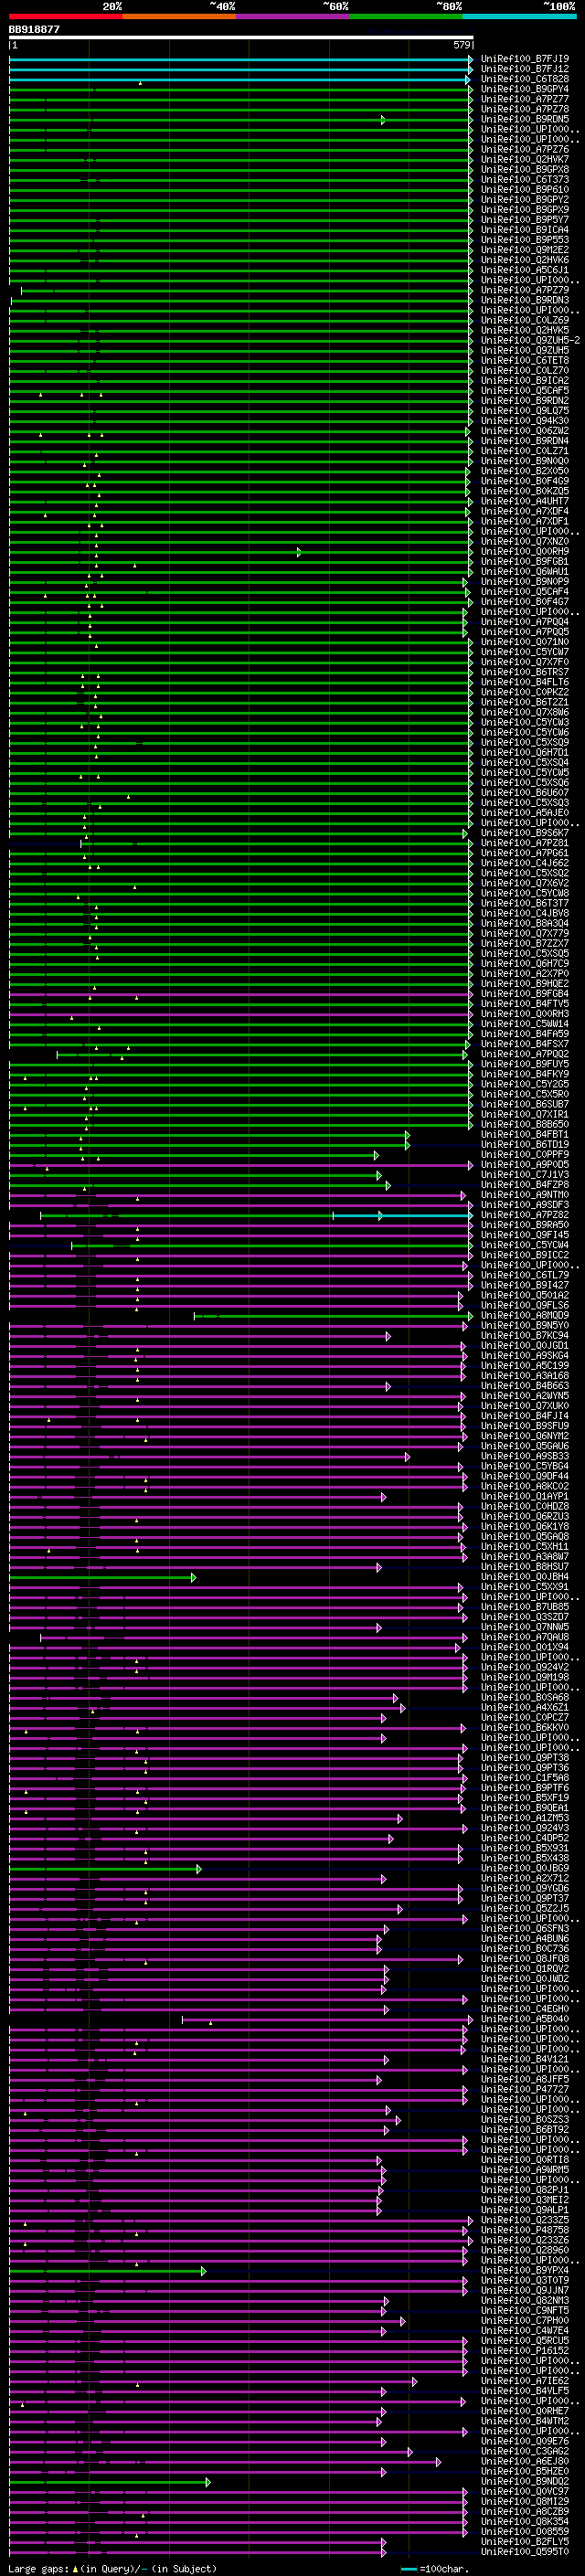Pick the UniRef100_A3A168 label
Viewport: 585px width, 2576px height.
[x=525, y=1375]
